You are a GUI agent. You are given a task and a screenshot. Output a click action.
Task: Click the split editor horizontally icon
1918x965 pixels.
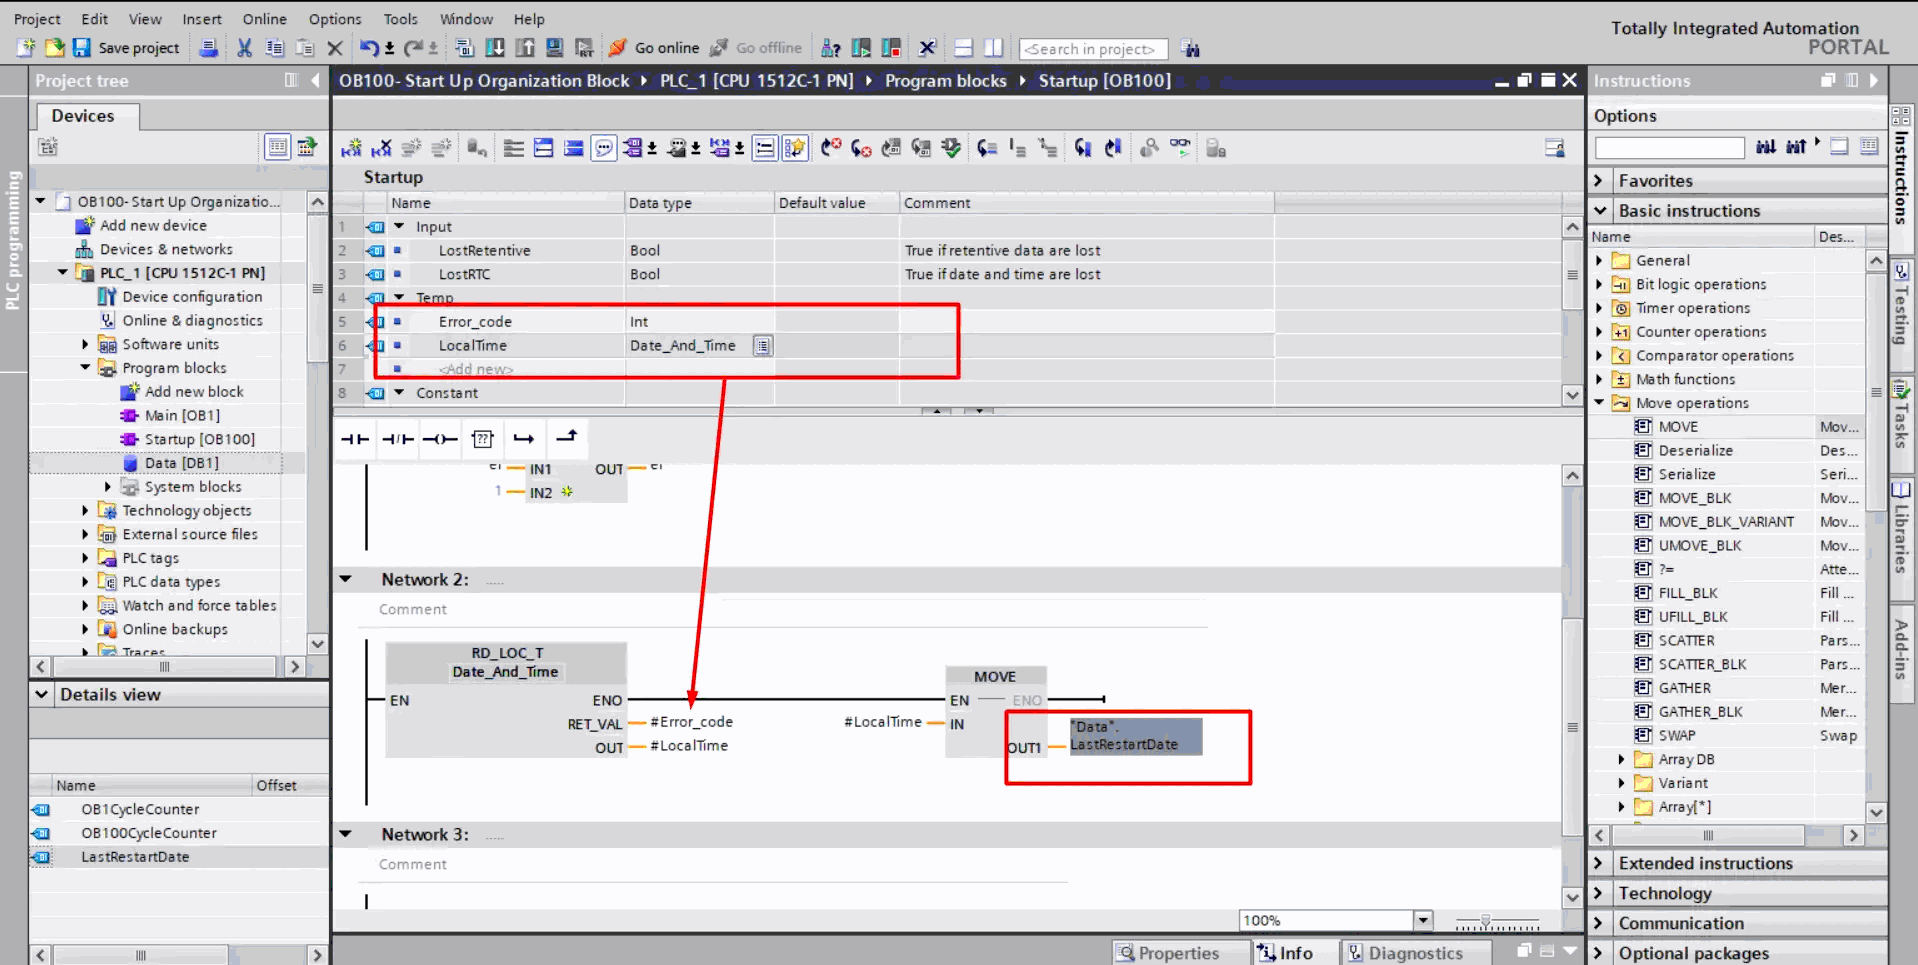pos(963,48)
